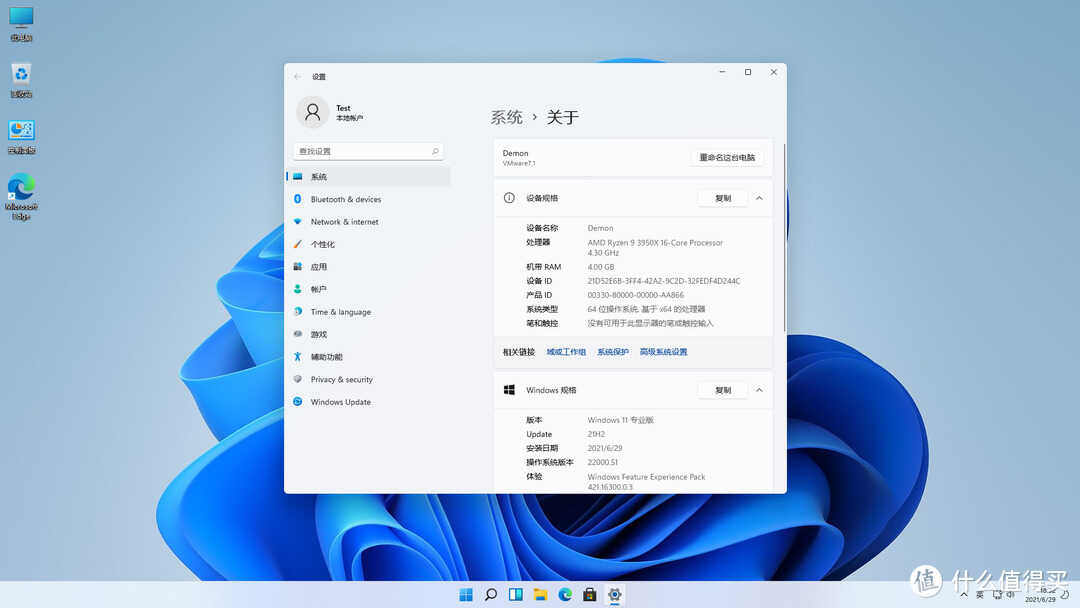Click the Windows Start button
This screenshot has width=1080, height=608.
[x=466, y=594]
